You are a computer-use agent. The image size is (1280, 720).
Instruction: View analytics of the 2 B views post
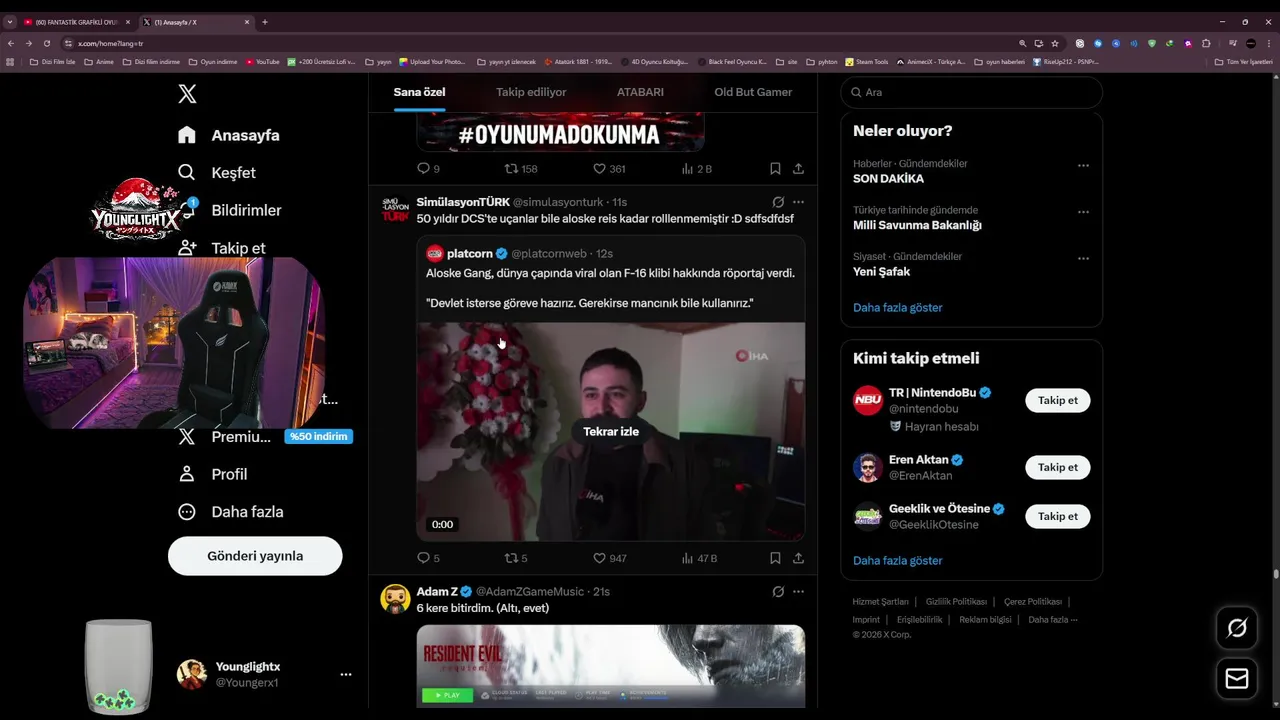[696, 169]
